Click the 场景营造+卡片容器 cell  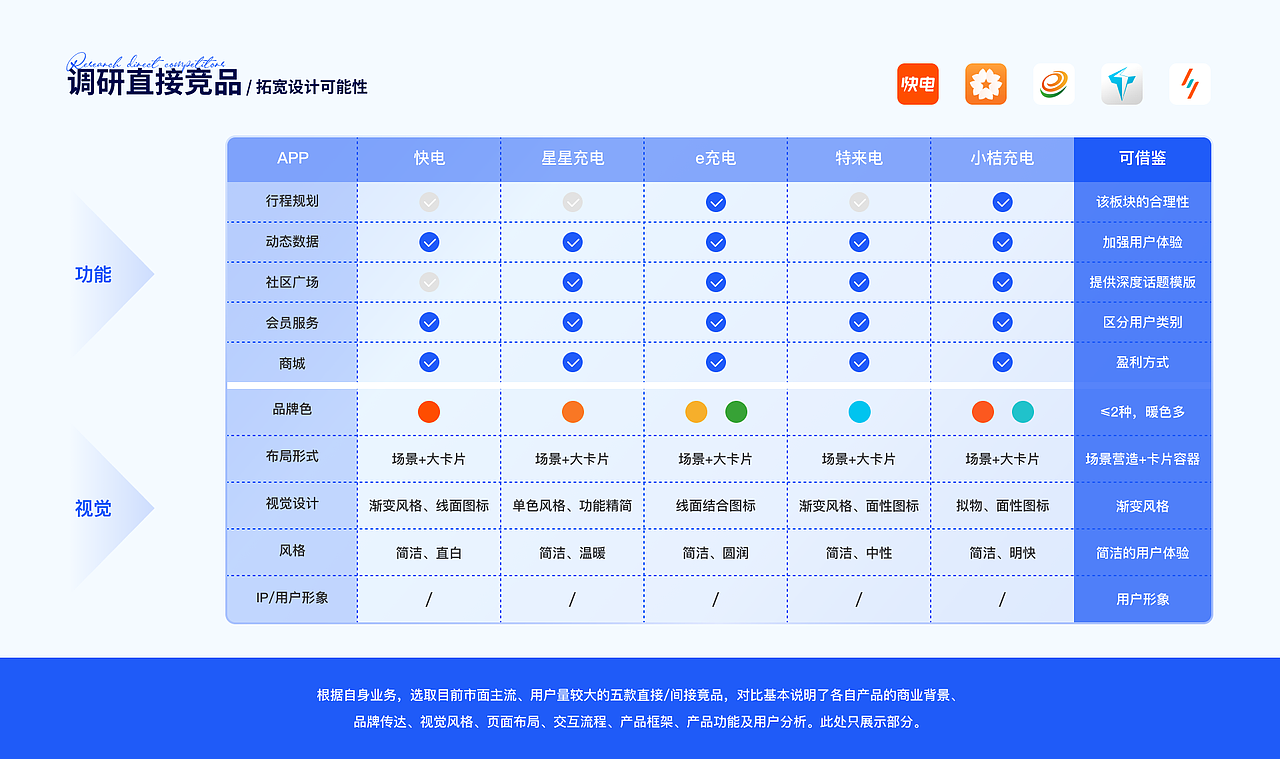pyautogui.click(x=1143, y=459)
